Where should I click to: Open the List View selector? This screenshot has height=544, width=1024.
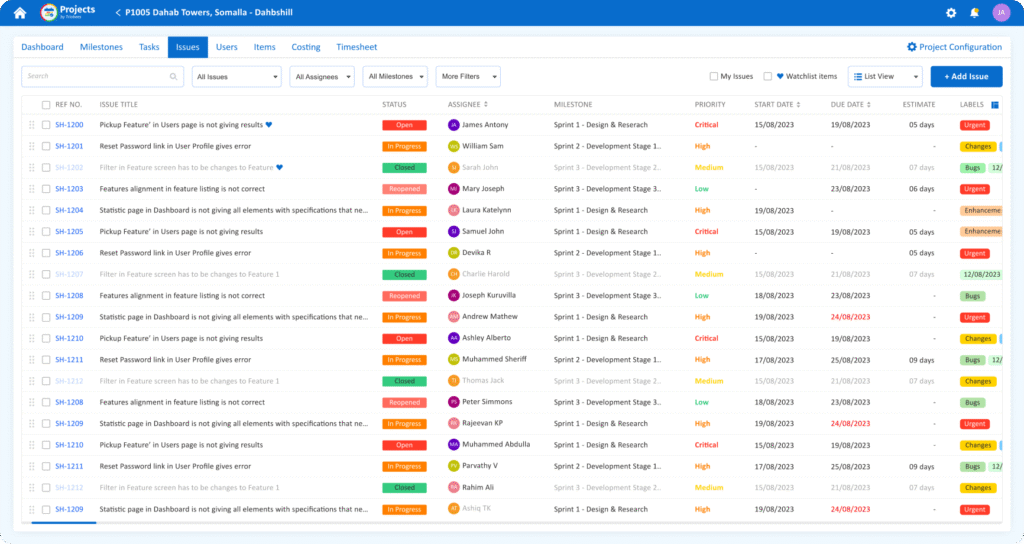pyautogui.click(x=884, y=76)
